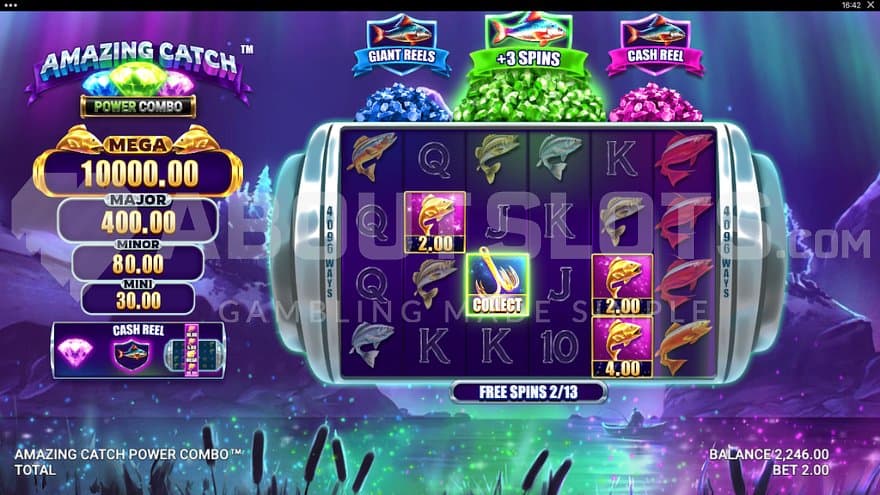This screenshot has width=880, height=495.
Task: Click the pink diamond in Cash Reel panel
Action: click(75, 354)
